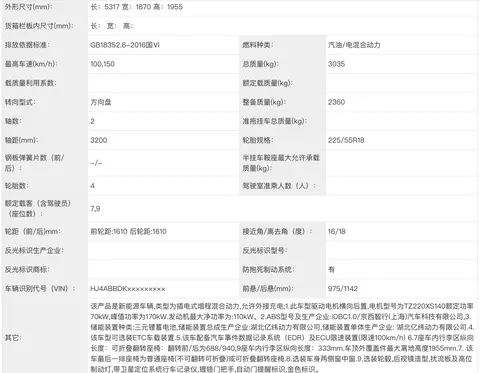
Task: Click the 排放依据标准 label
Action: tap(27, 45)
